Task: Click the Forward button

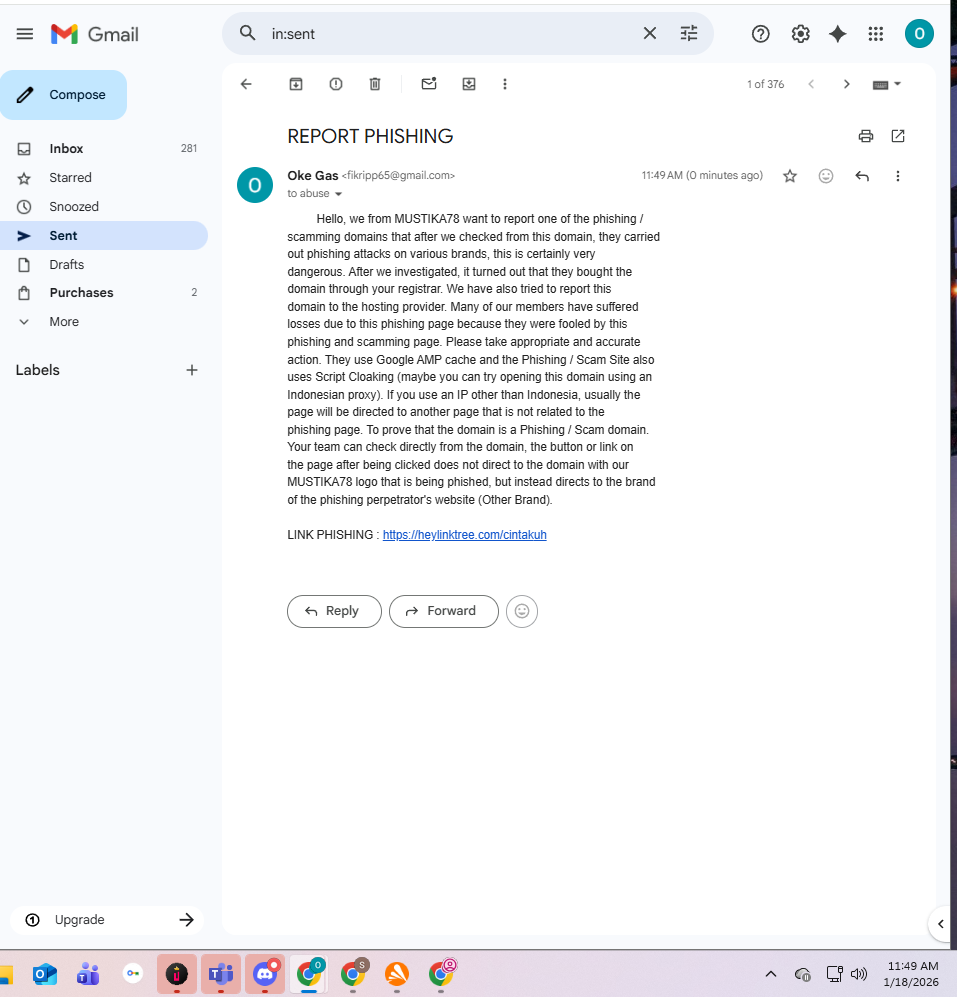Action: (x=444, y=611)
